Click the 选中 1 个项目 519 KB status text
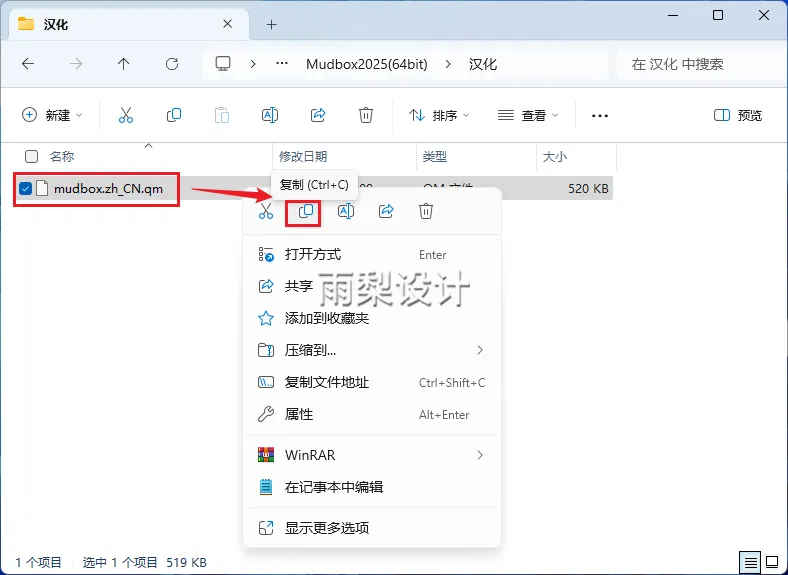Viewport: 788px width, 575px height. pos(145,562)
